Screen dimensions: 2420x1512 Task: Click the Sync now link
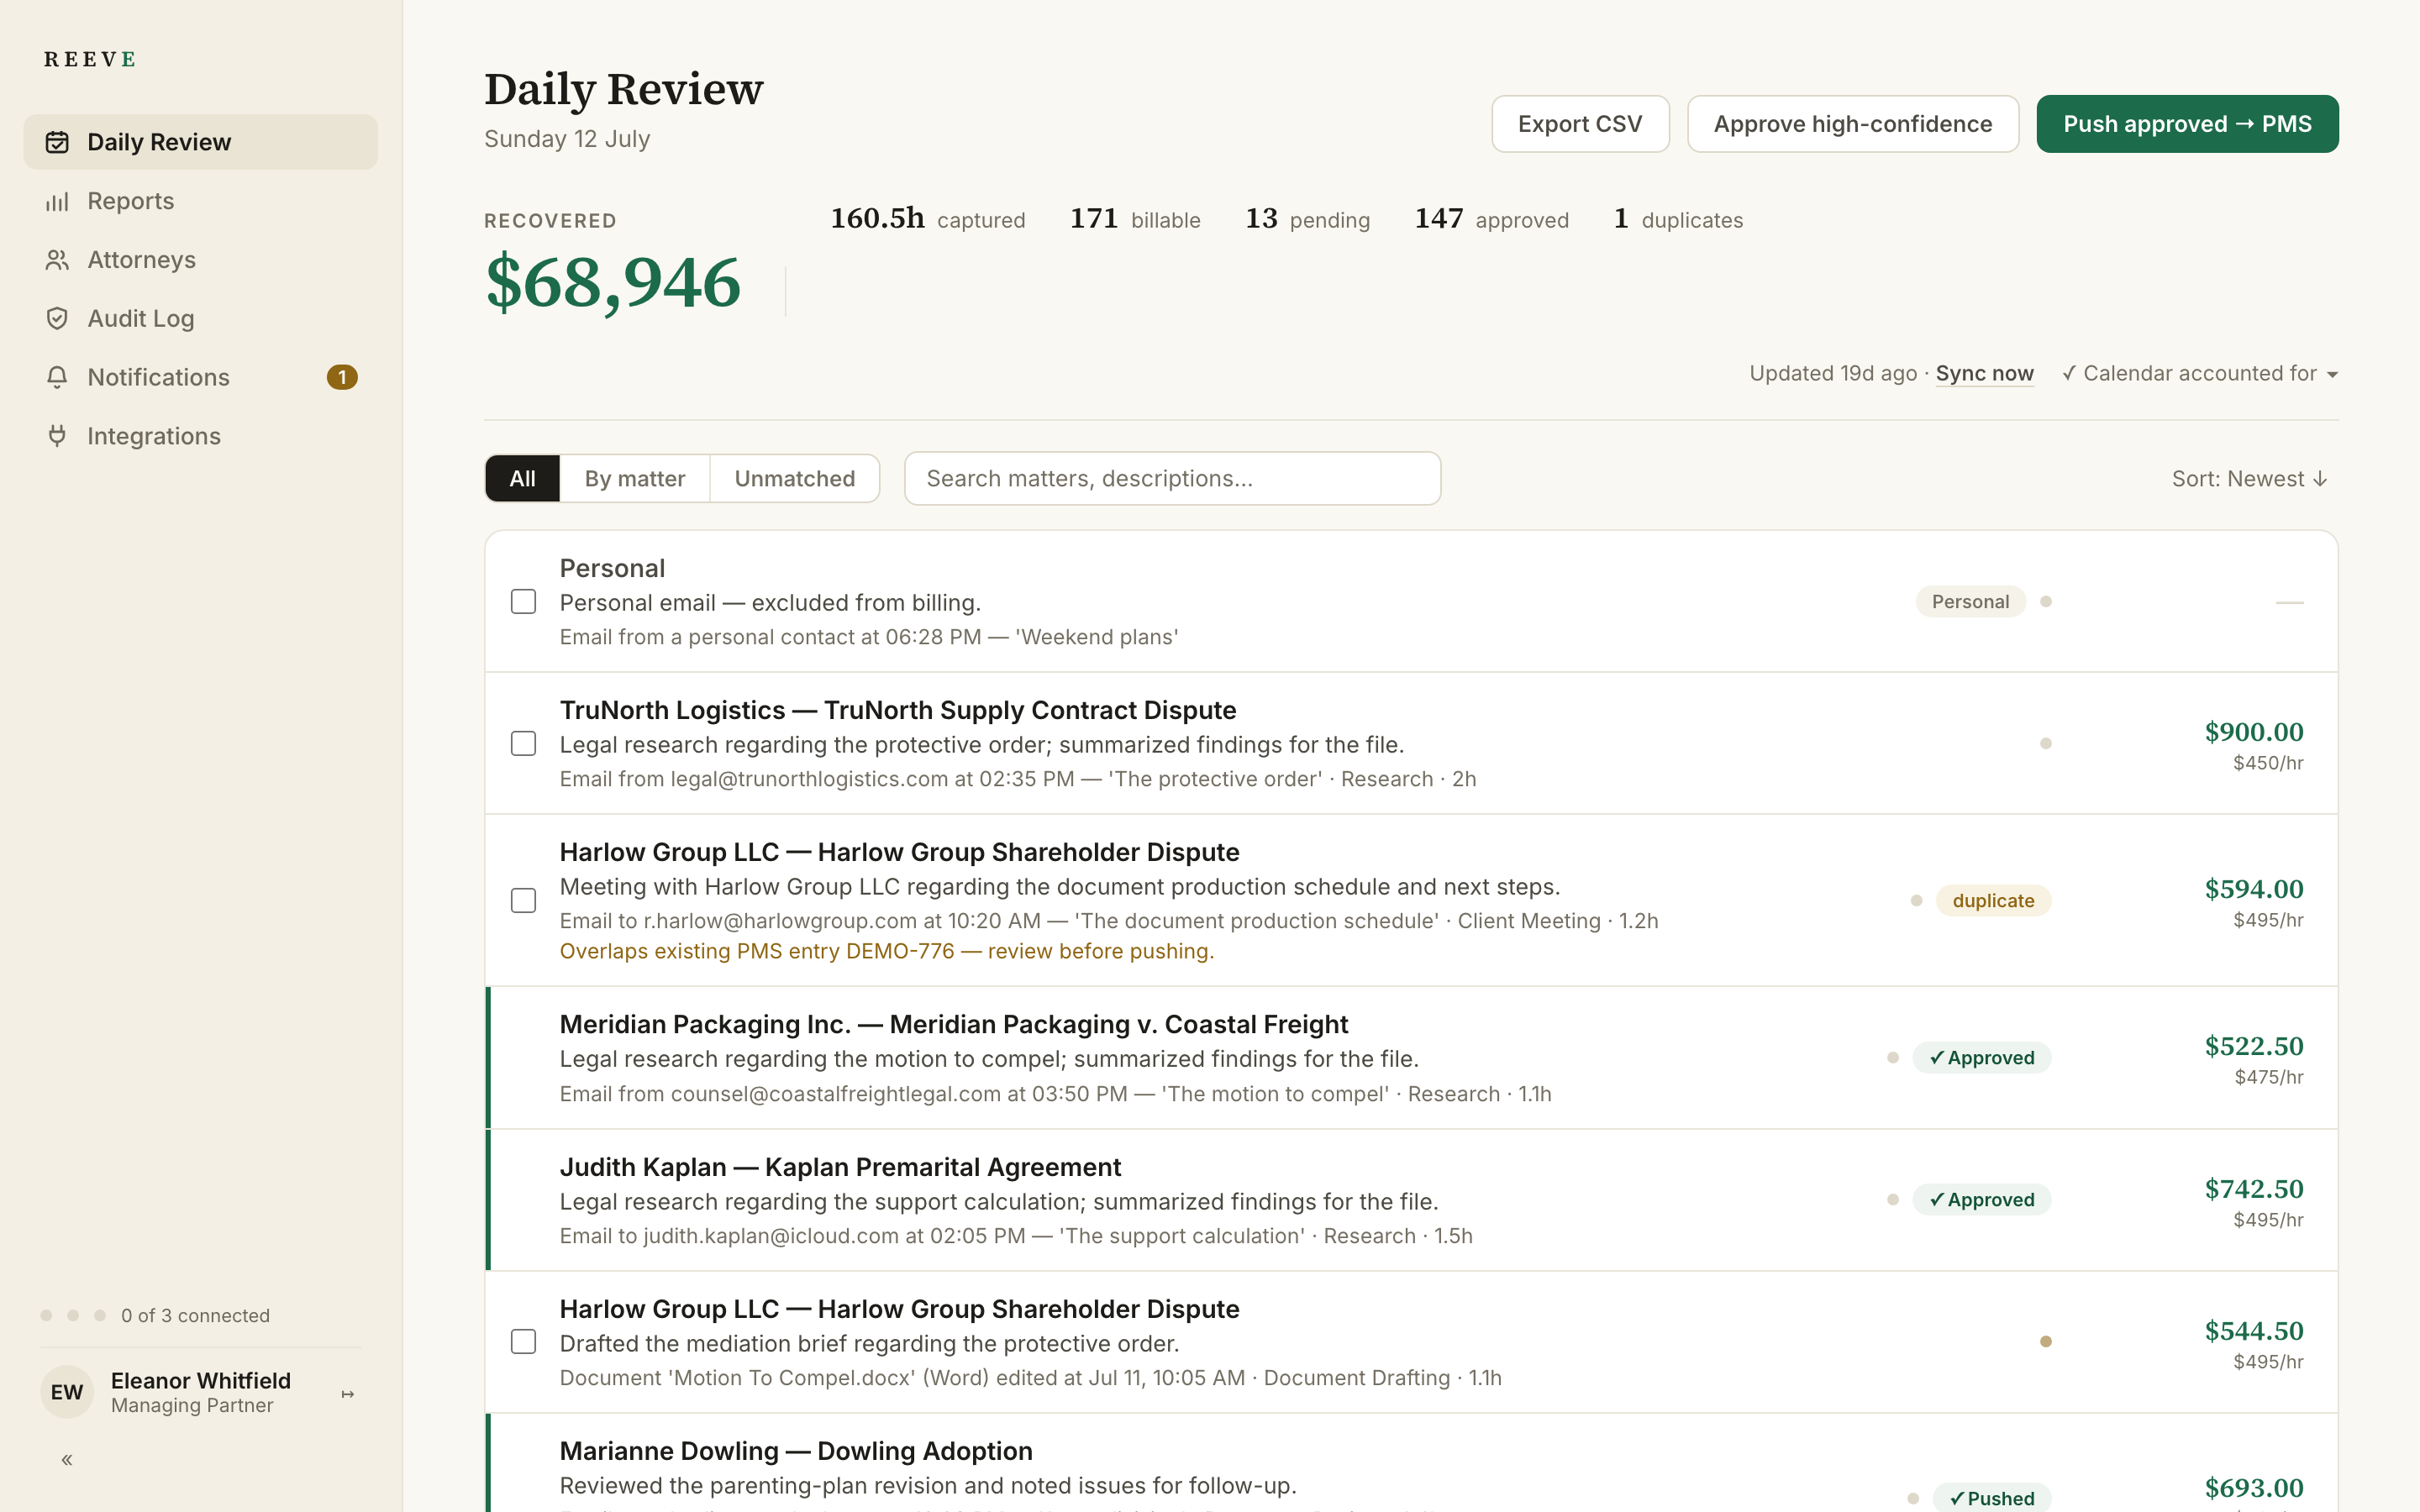coord(1984,374)
